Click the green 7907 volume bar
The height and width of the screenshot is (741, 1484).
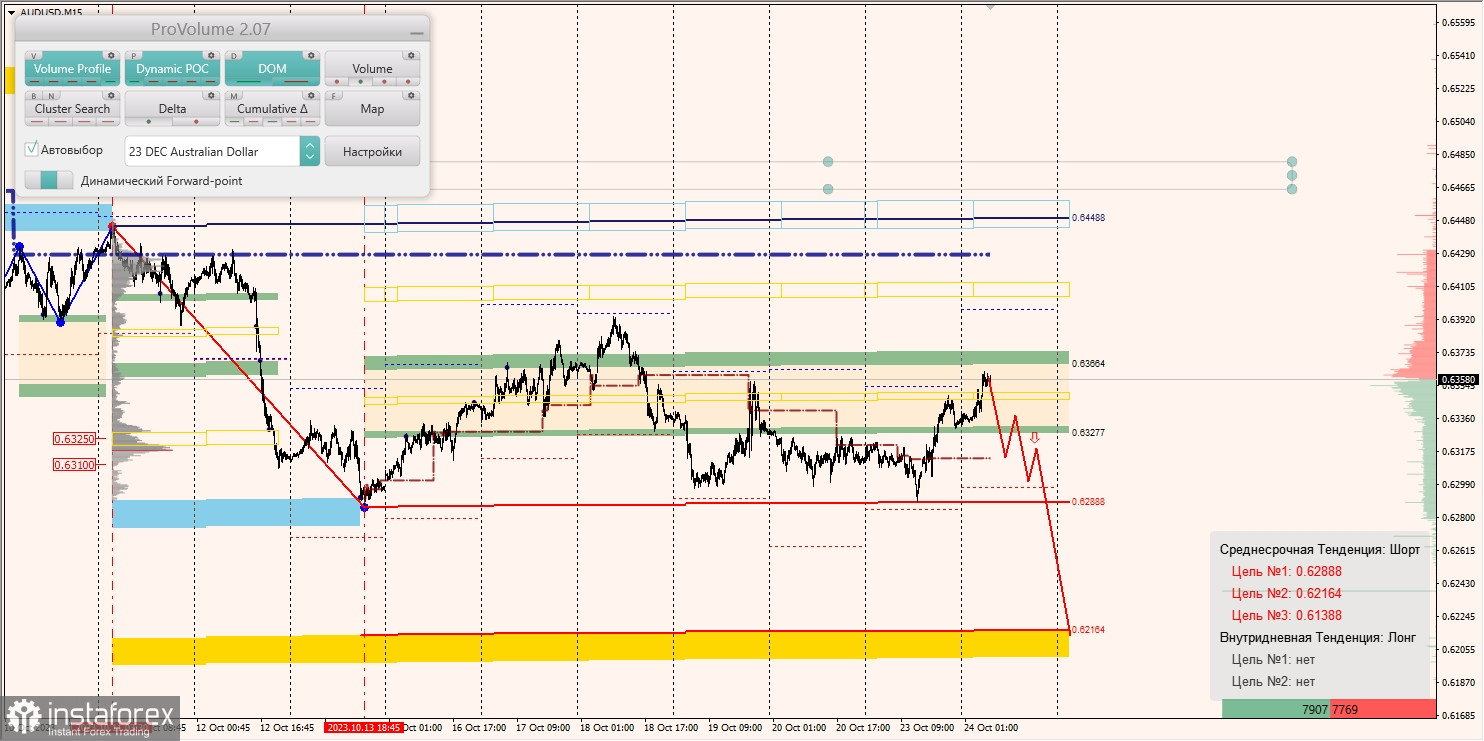(1276, 709)
